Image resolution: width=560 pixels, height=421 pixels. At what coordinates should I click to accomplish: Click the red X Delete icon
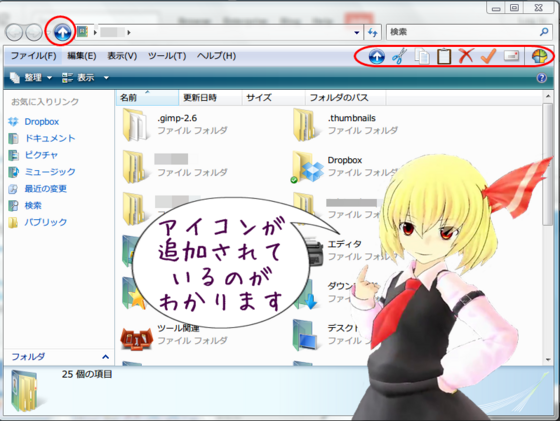click(466, 56)
